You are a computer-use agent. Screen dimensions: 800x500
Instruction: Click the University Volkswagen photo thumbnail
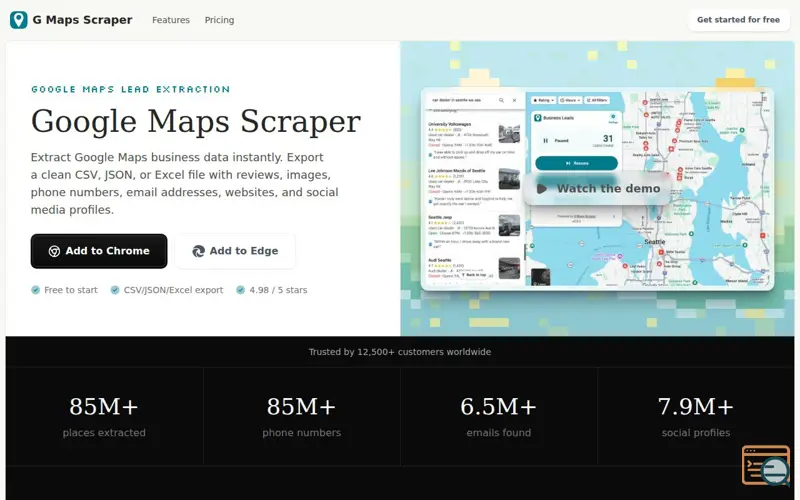pyautogui.click(x=509, y=134)
